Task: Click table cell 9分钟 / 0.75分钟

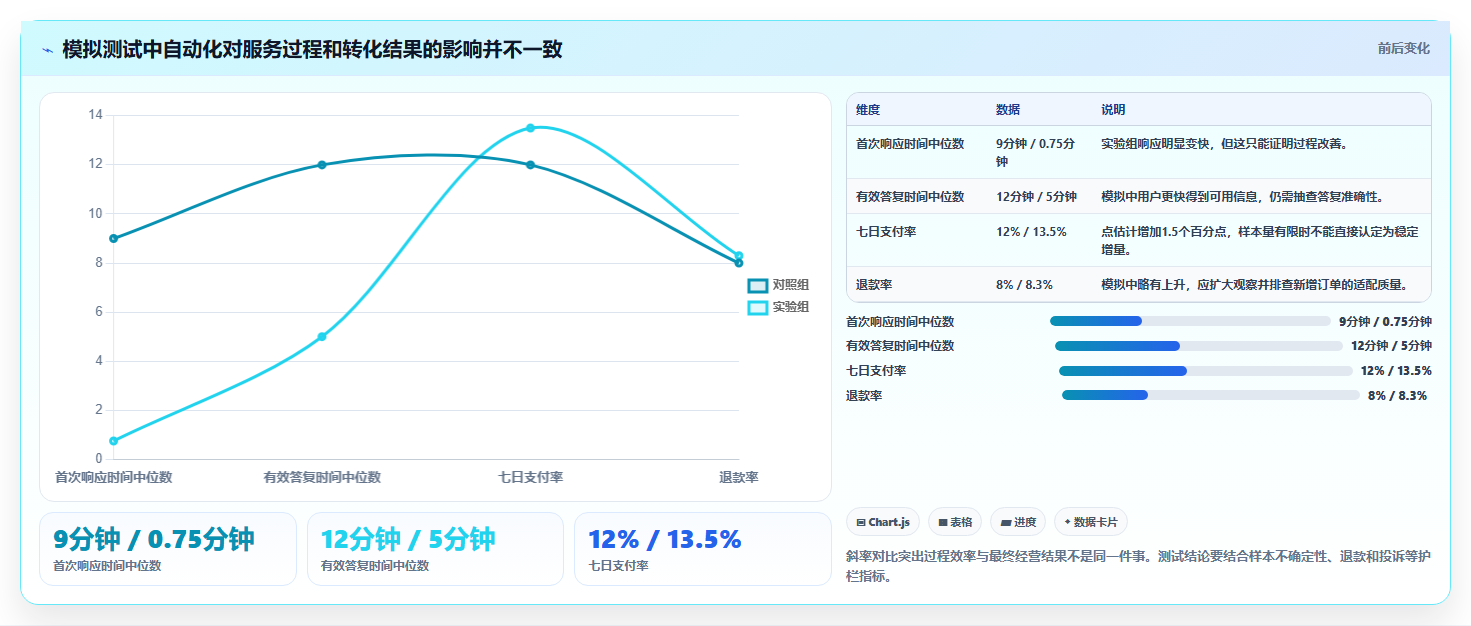Action: (x=1036, y=152)
